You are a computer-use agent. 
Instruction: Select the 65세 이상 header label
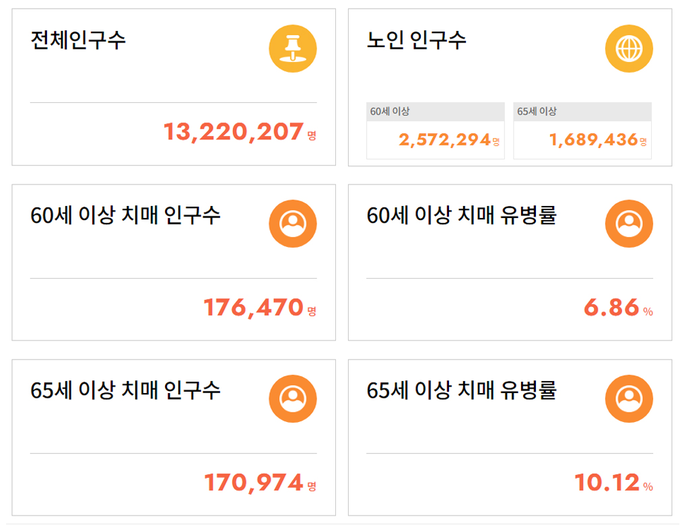point(536,111)
